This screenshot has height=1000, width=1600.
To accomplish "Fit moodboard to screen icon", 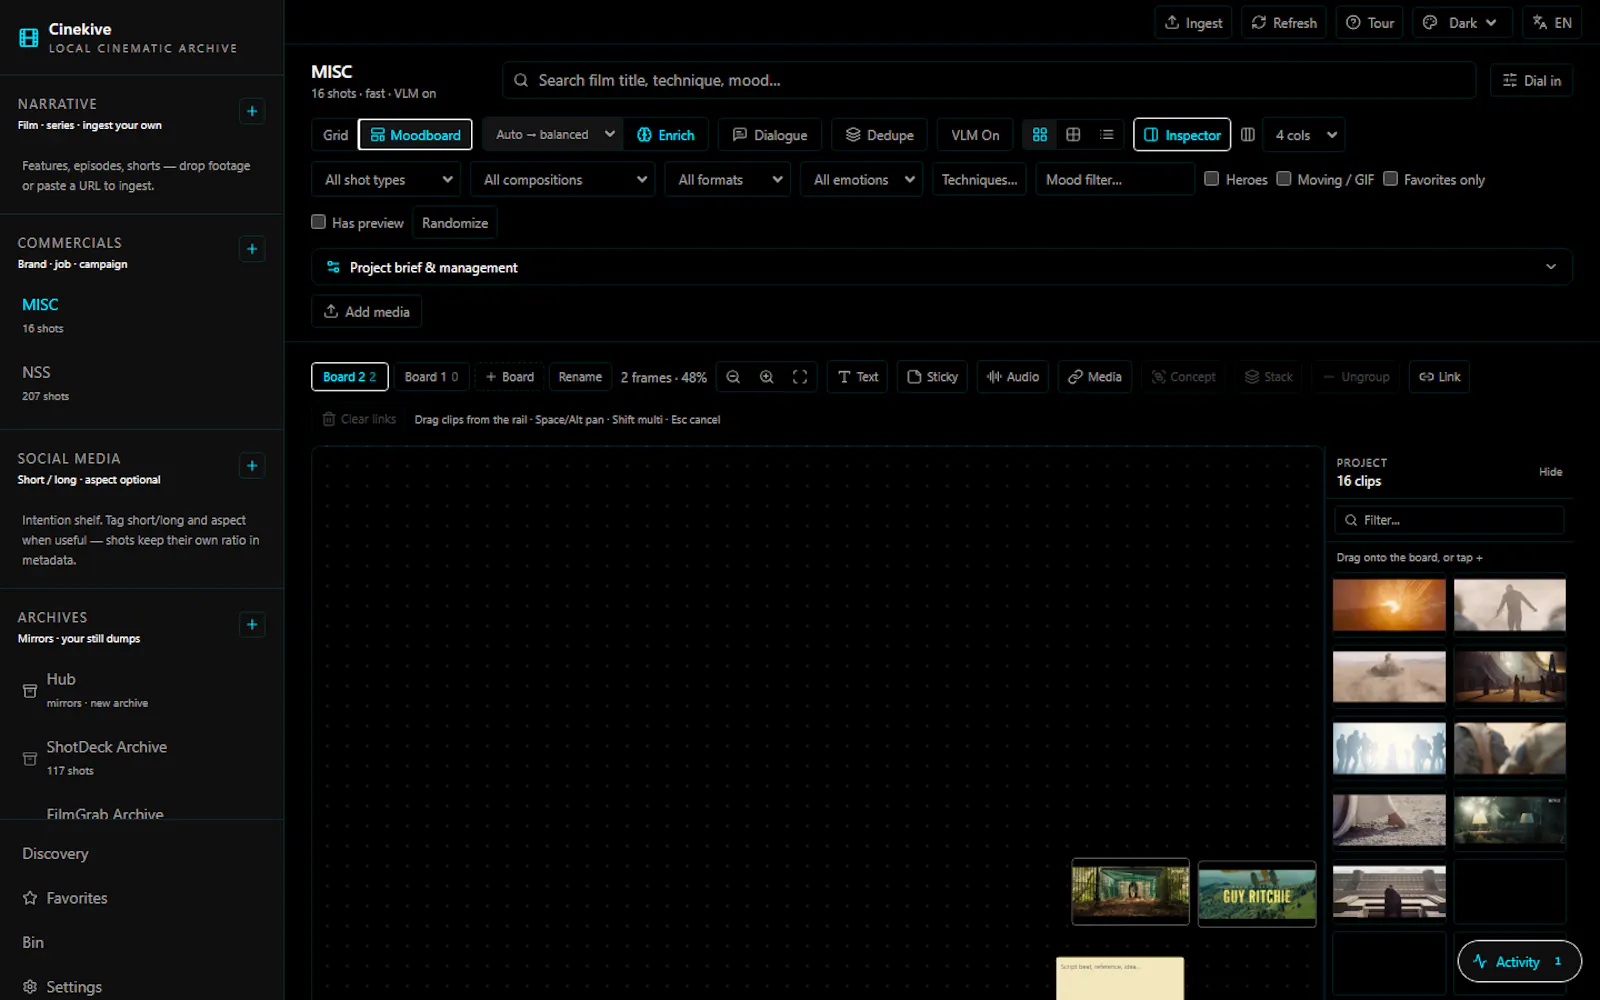I will click(x=800, y=377).
